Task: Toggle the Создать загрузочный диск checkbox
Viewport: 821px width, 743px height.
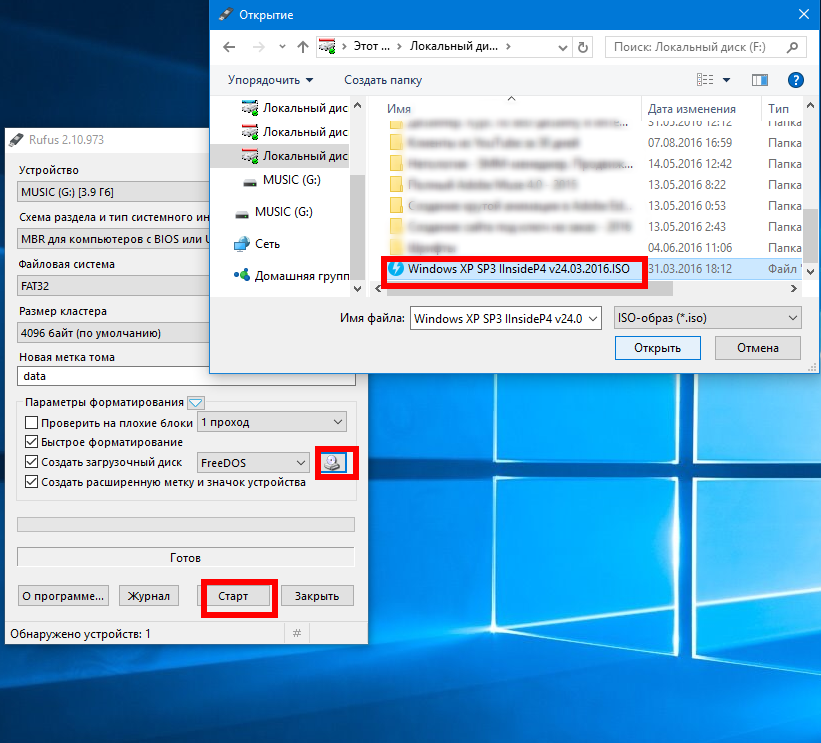Action: [x=31, y=462]
